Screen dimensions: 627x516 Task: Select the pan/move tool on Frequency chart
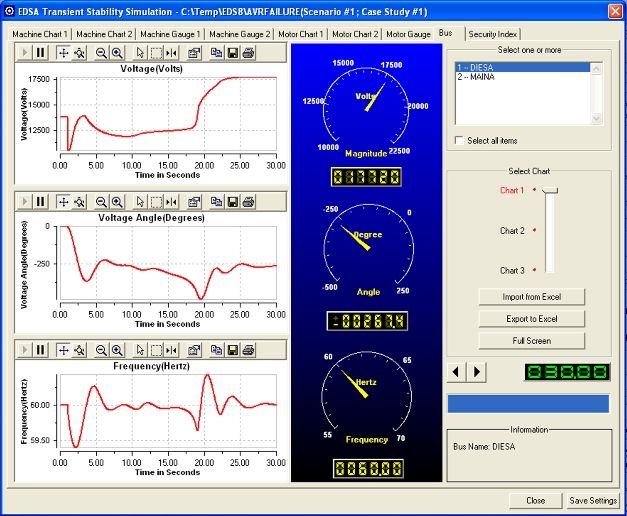pyautogui.click(x=64, y=350)
